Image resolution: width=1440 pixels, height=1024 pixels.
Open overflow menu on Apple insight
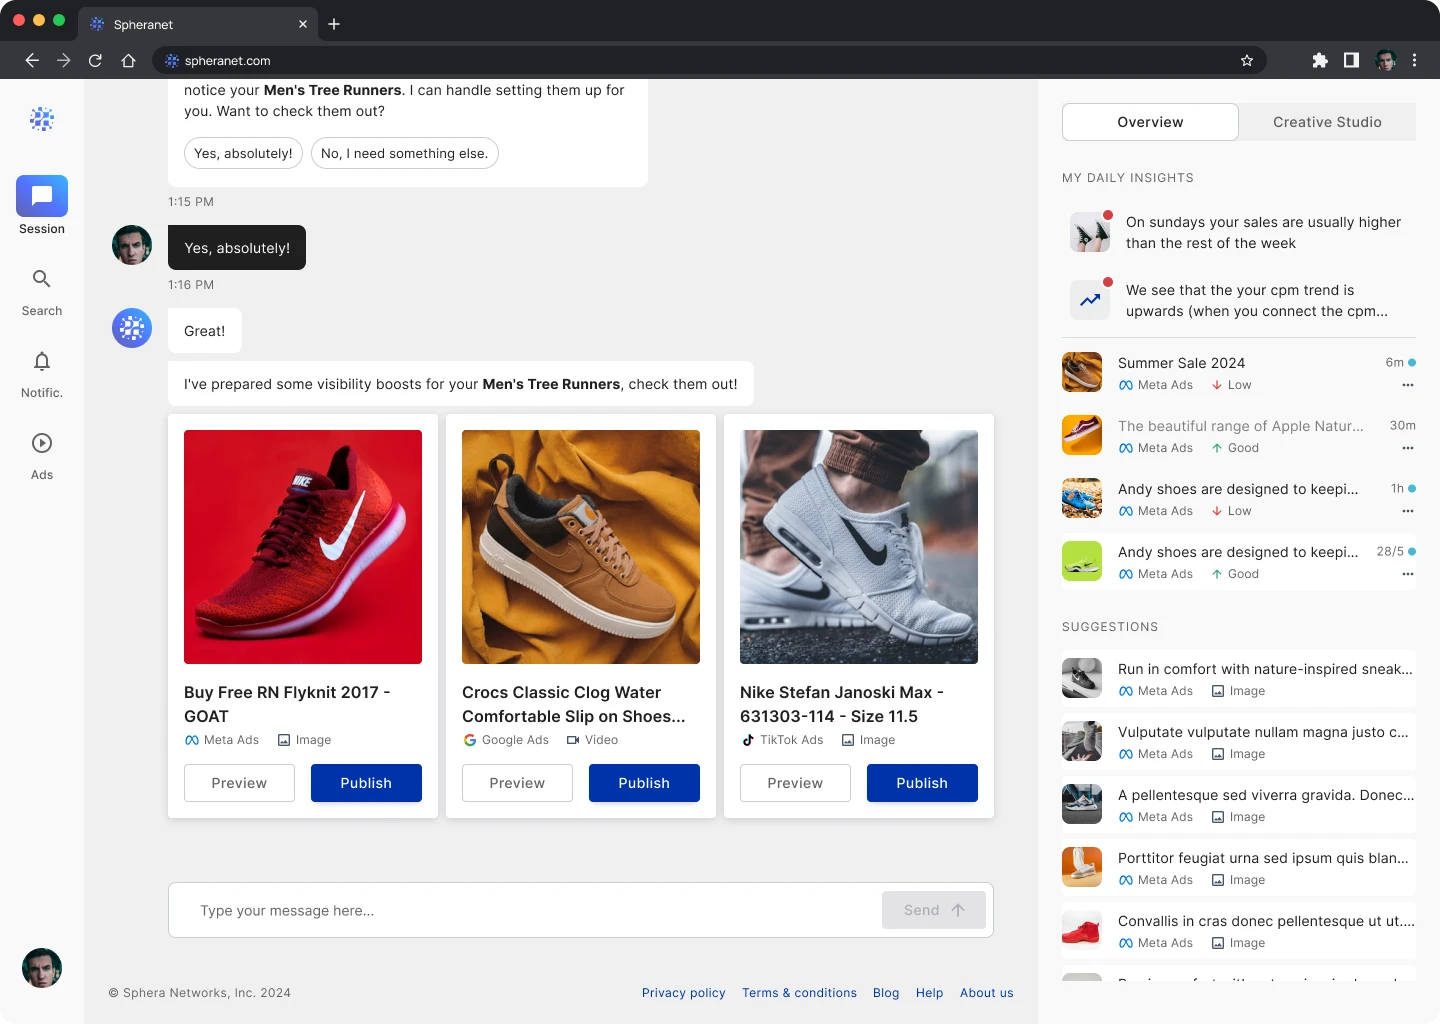[x=1408, y=448]
